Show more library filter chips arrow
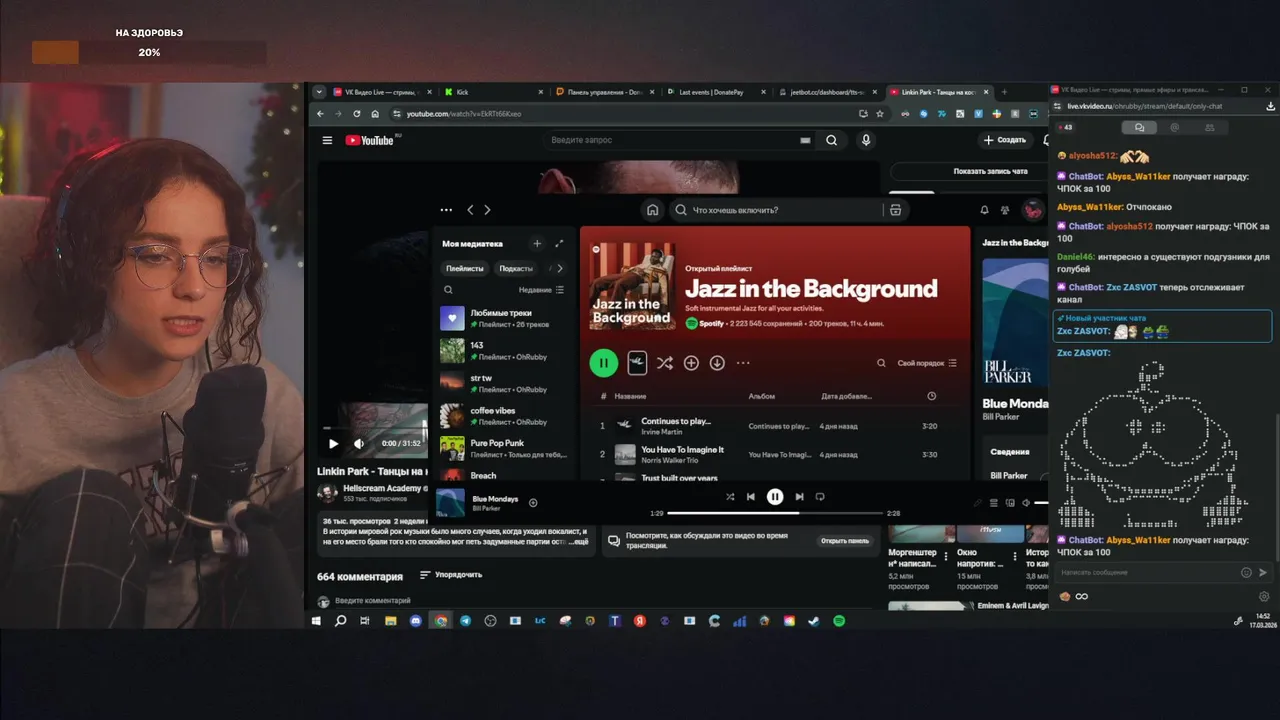1280x720 pixels. 560,268
